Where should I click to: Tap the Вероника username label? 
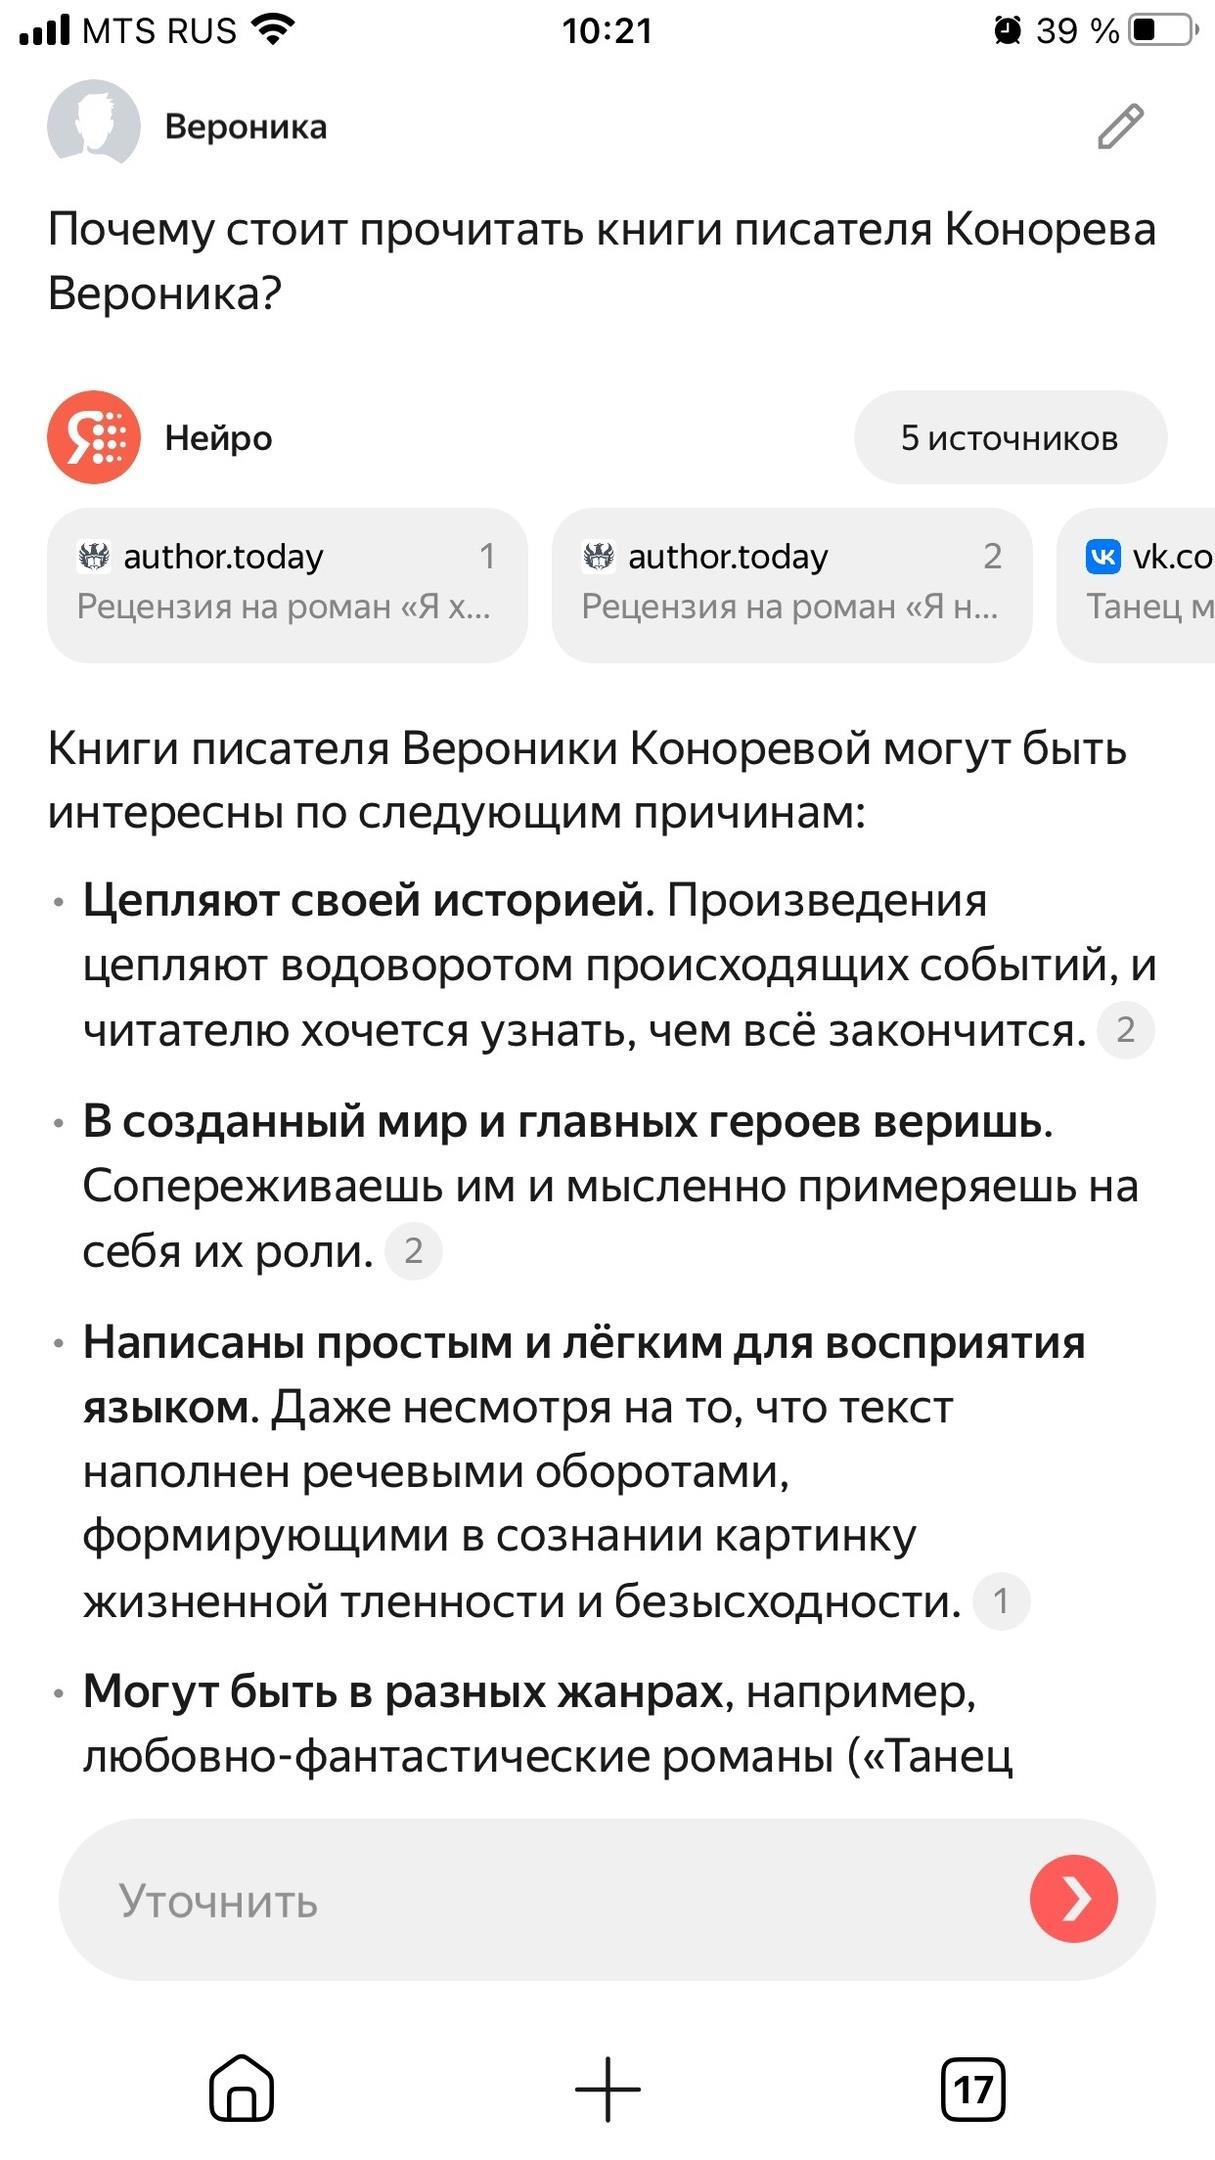point(245,127)
